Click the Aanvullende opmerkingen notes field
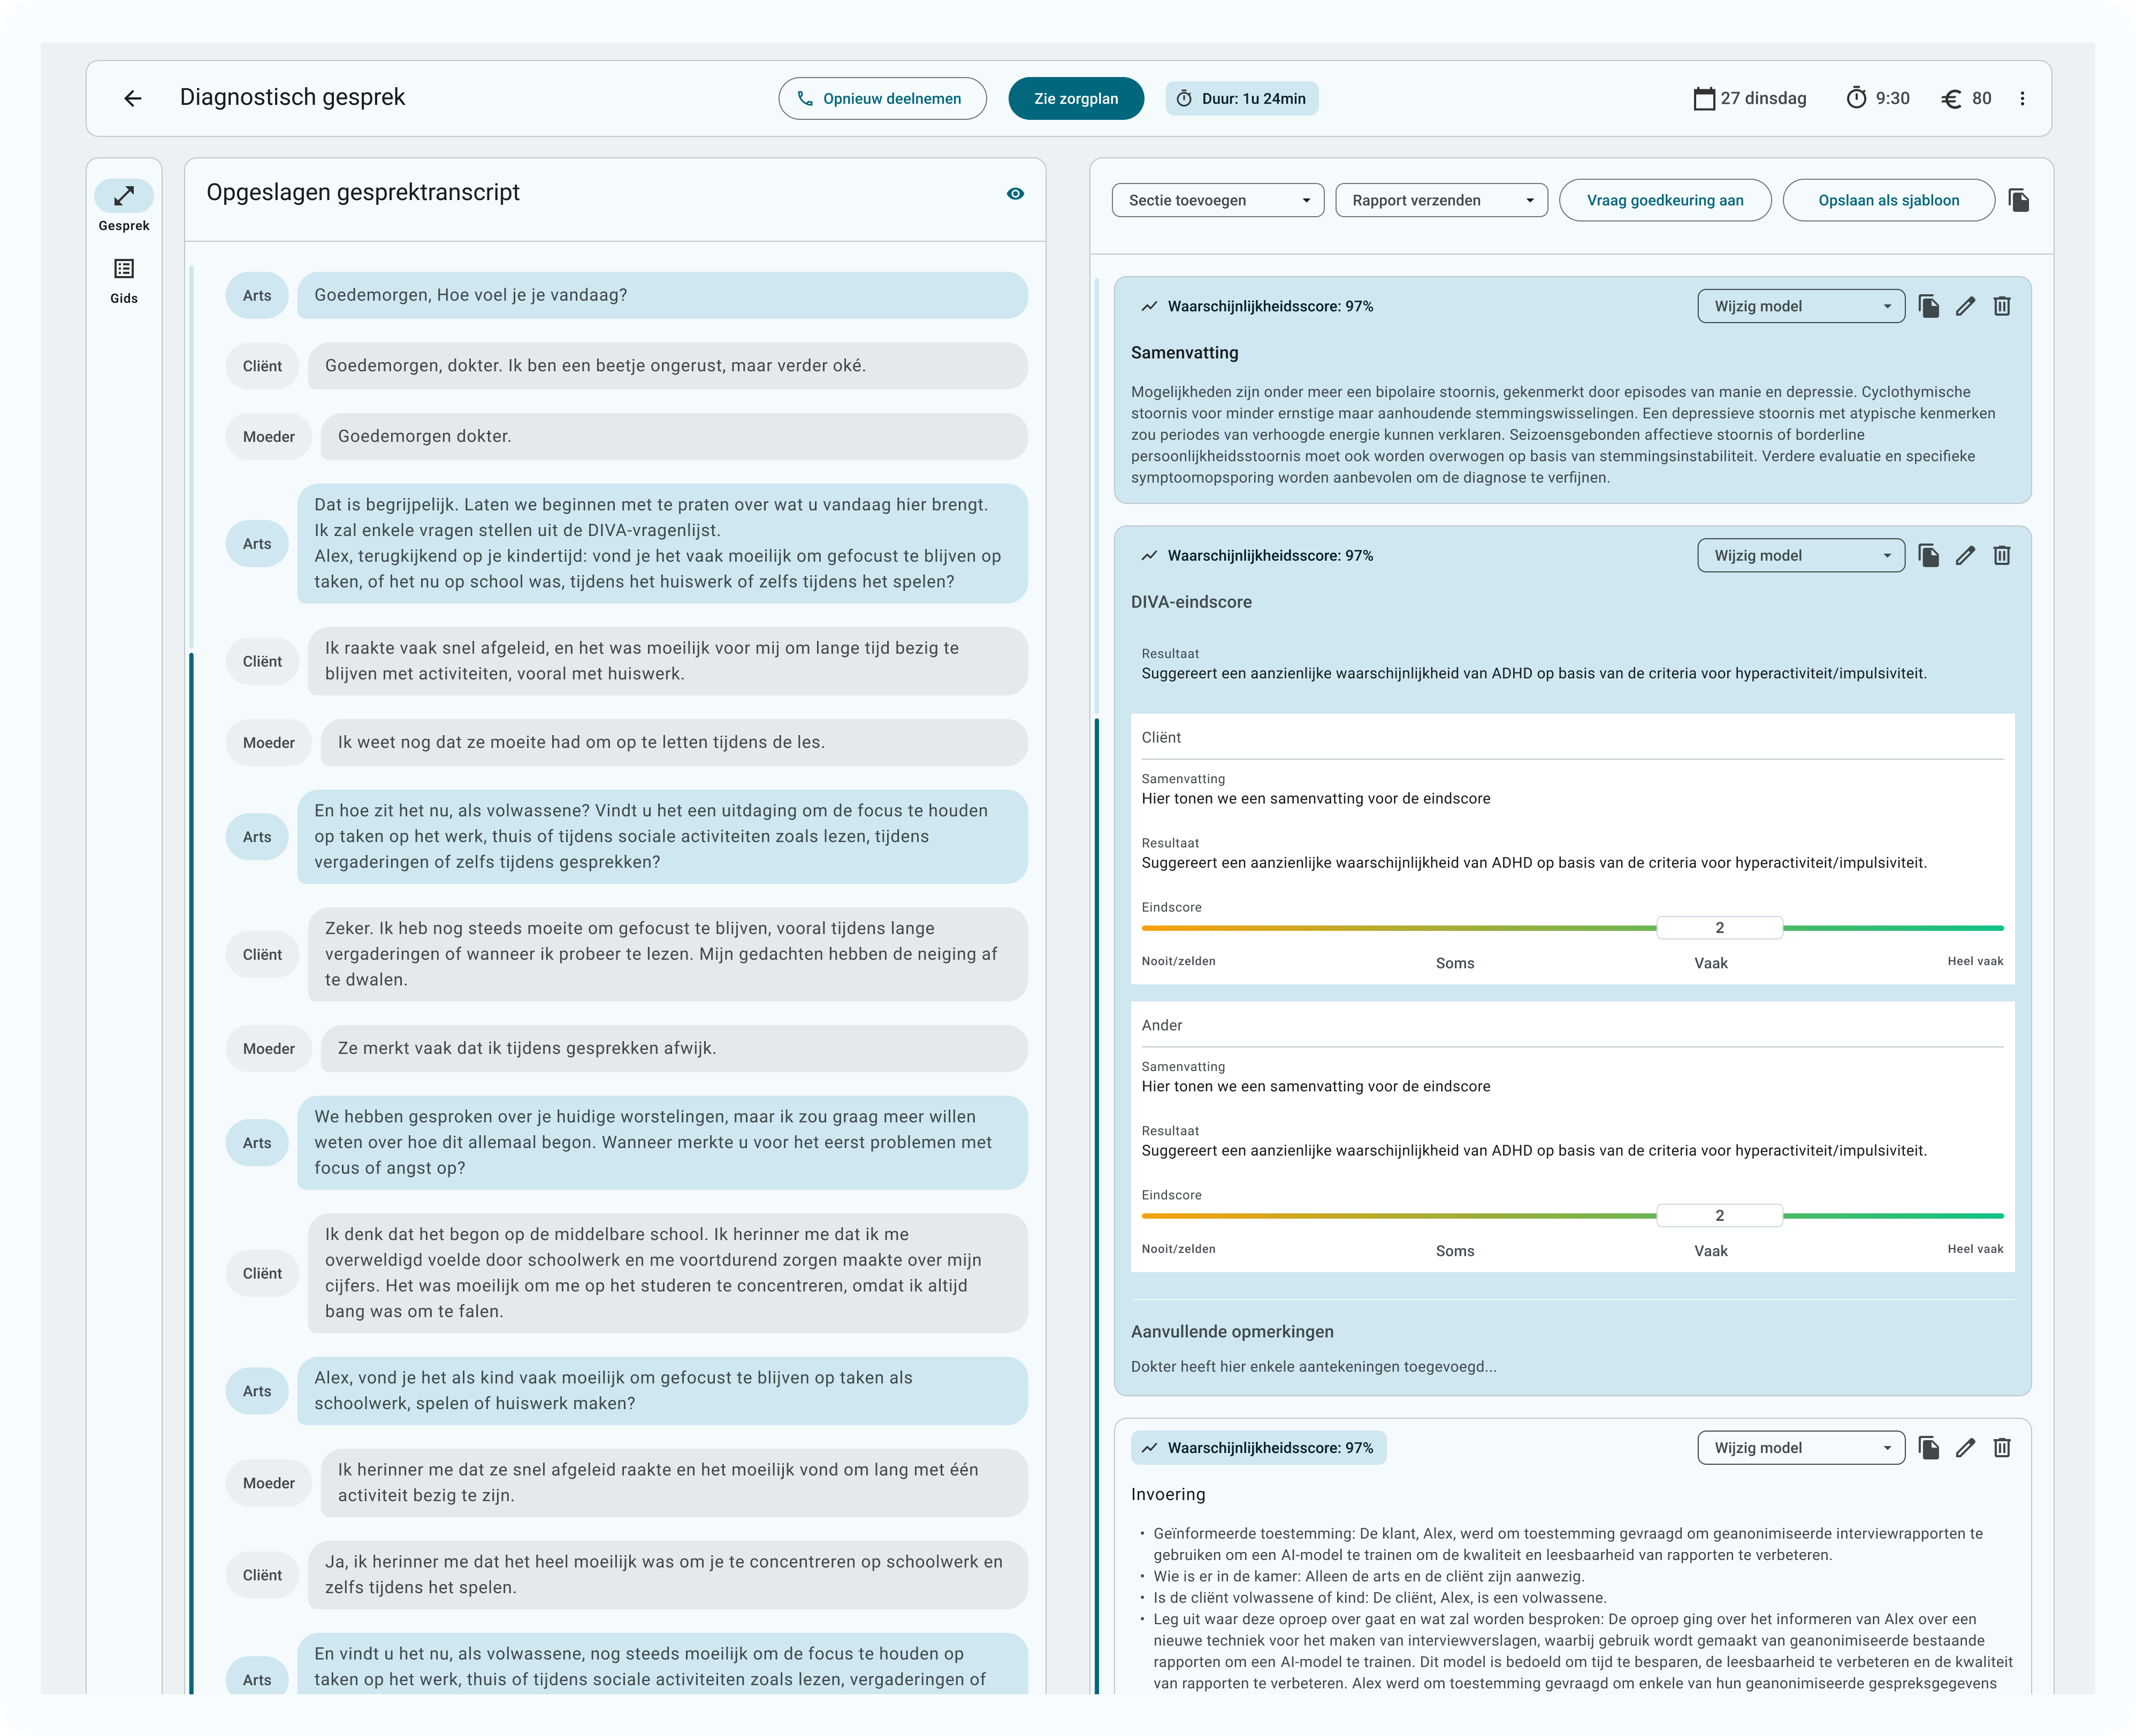This screenshot has height=1736, width=2136. pyautogui.click(x=1313, y=1366)
